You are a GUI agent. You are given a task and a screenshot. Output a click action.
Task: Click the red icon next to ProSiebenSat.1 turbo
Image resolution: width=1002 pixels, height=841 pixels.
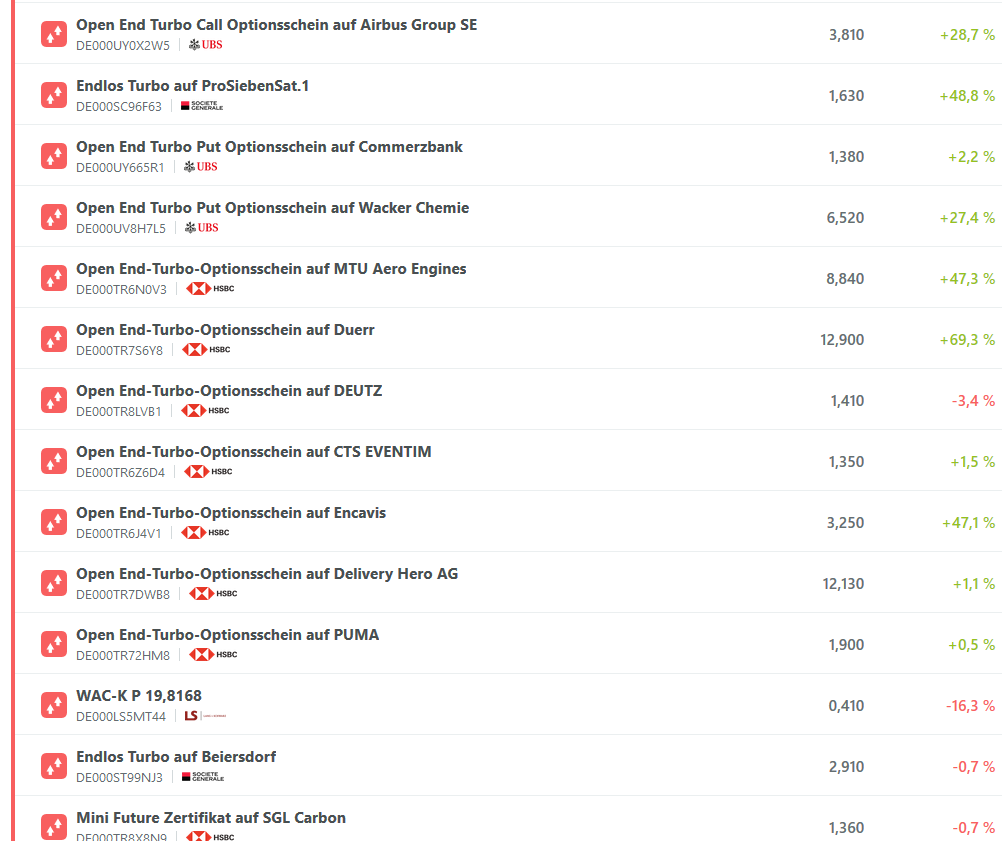(x=54, y=95)
